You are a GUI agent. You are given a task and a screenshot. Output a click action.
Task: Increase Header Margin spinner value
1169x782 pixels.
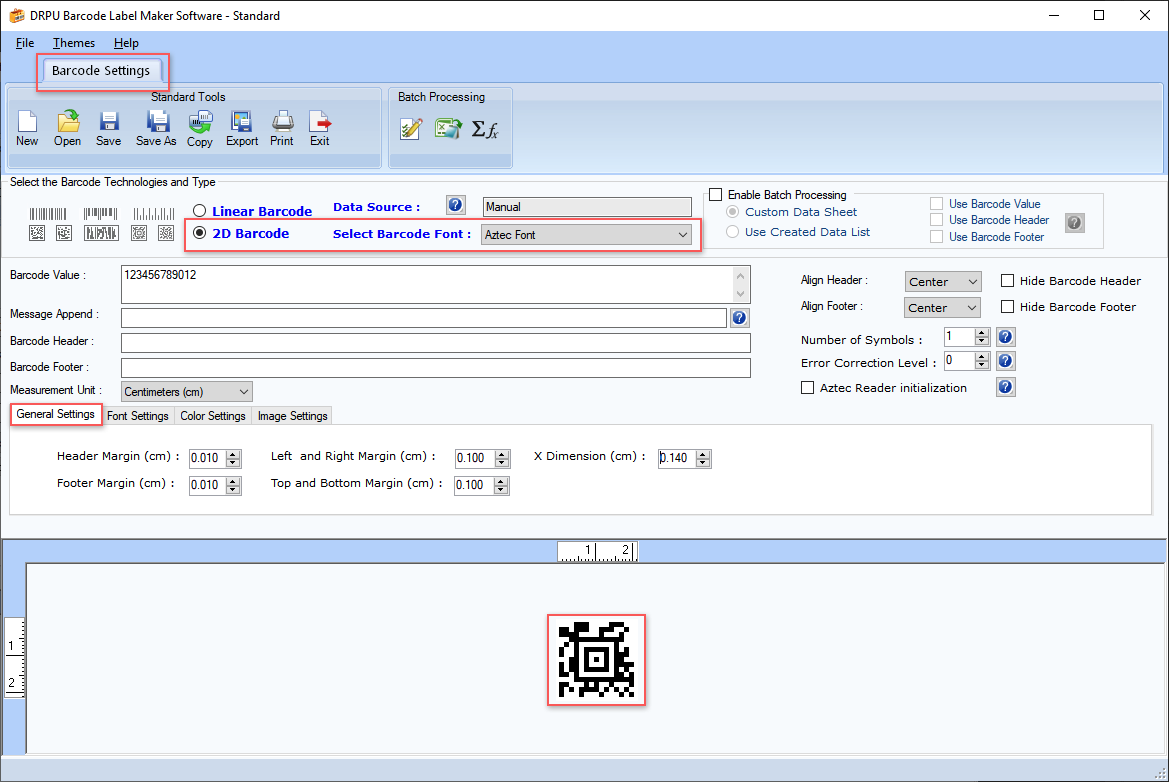pyautogui.click(x=233, y=454)
